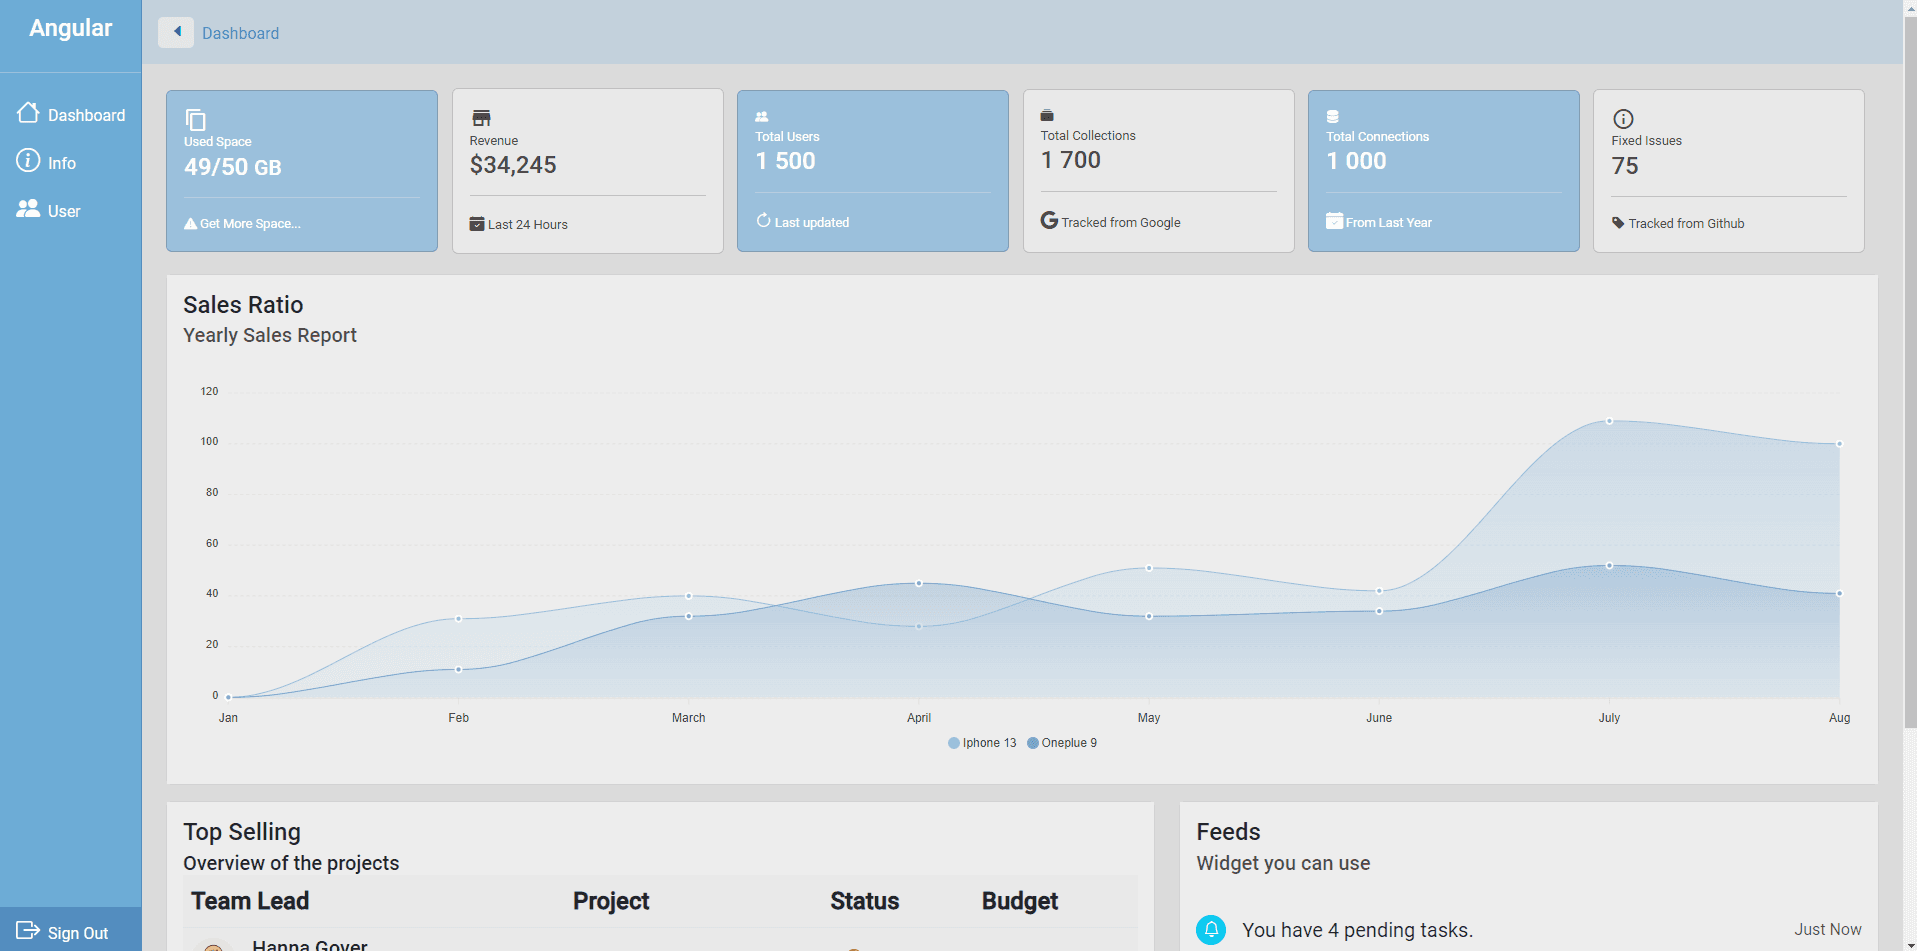Click the calendar icon on Last 24 Hours
This screenshot has width=1917, height=951.
[477, 223]
